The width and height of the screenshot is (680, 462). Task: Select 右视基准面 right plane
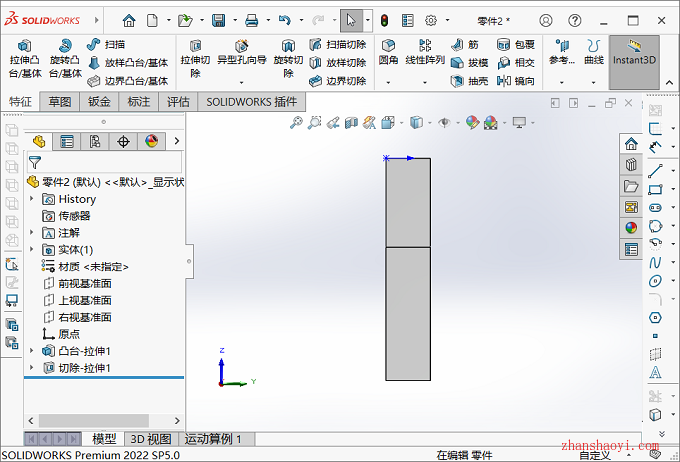(x=78, y=317)
